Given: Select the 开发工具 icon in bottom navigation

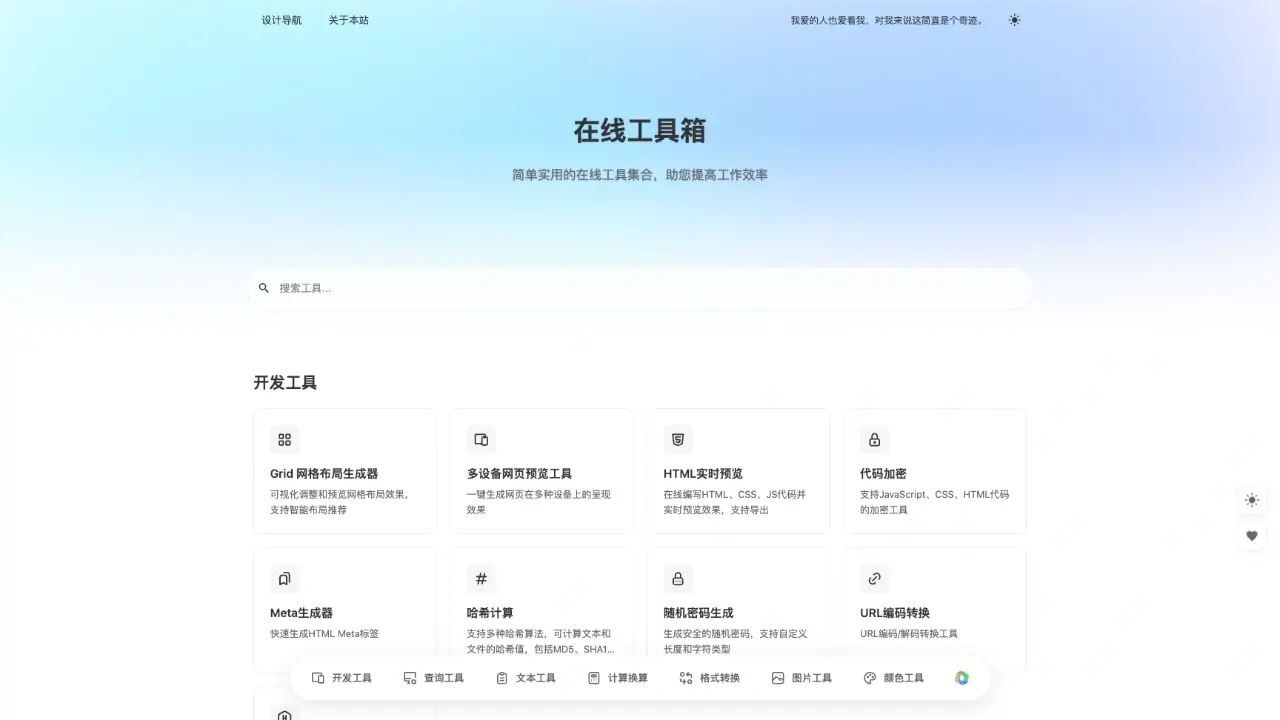Looking at the screenshot, I should (x=318, y=677).
